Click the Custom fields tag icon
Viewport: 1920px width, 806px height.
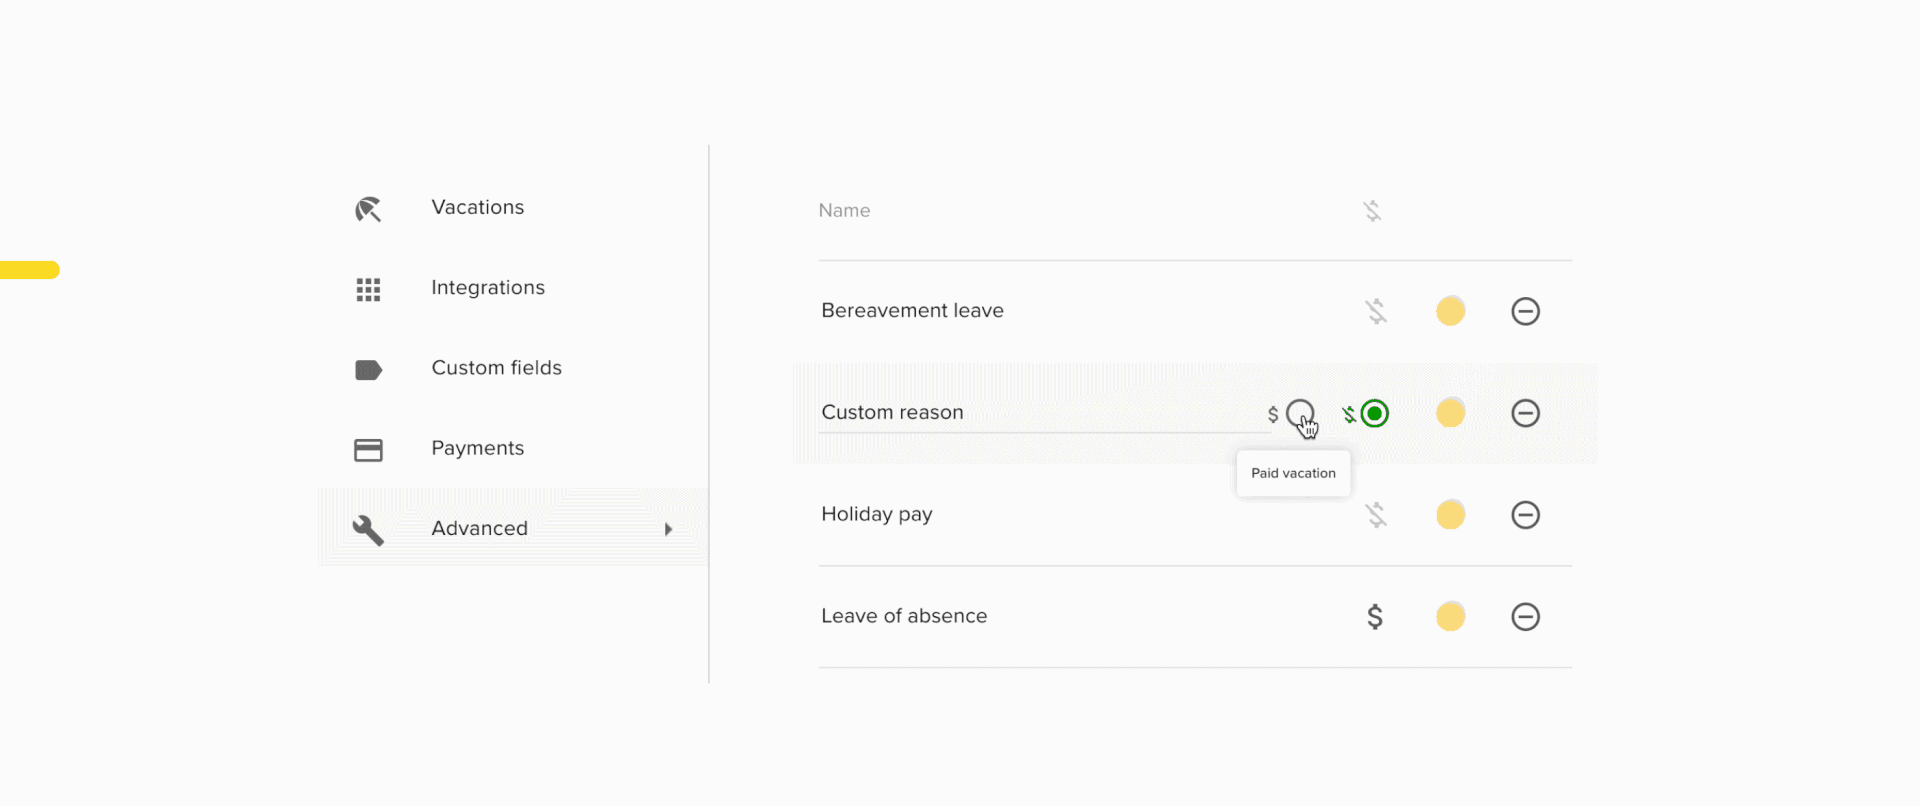pos(368,370)
